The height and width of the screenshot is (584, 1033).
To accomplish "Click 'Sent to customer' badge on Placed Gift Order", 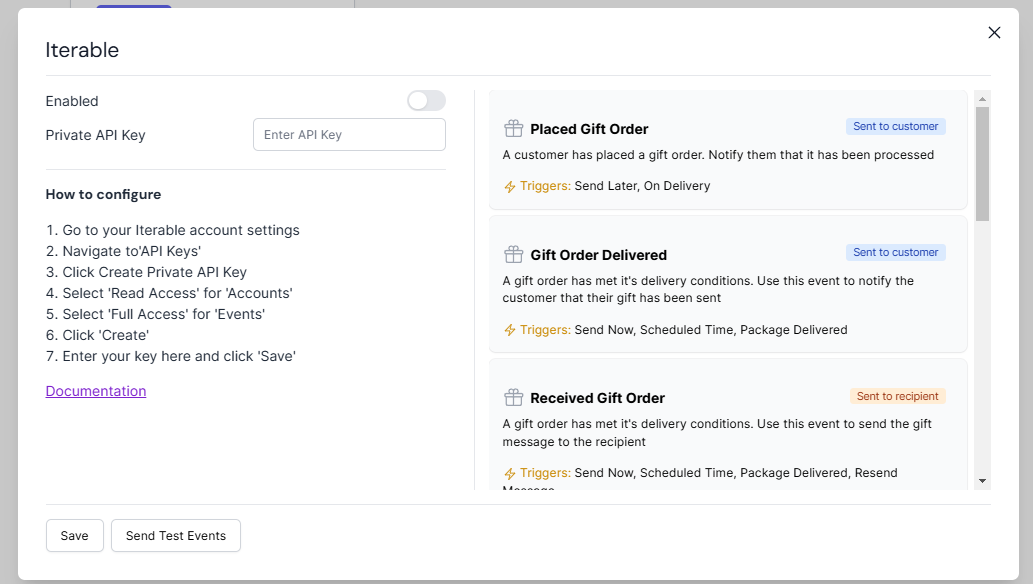I will [x=895, y=127].
